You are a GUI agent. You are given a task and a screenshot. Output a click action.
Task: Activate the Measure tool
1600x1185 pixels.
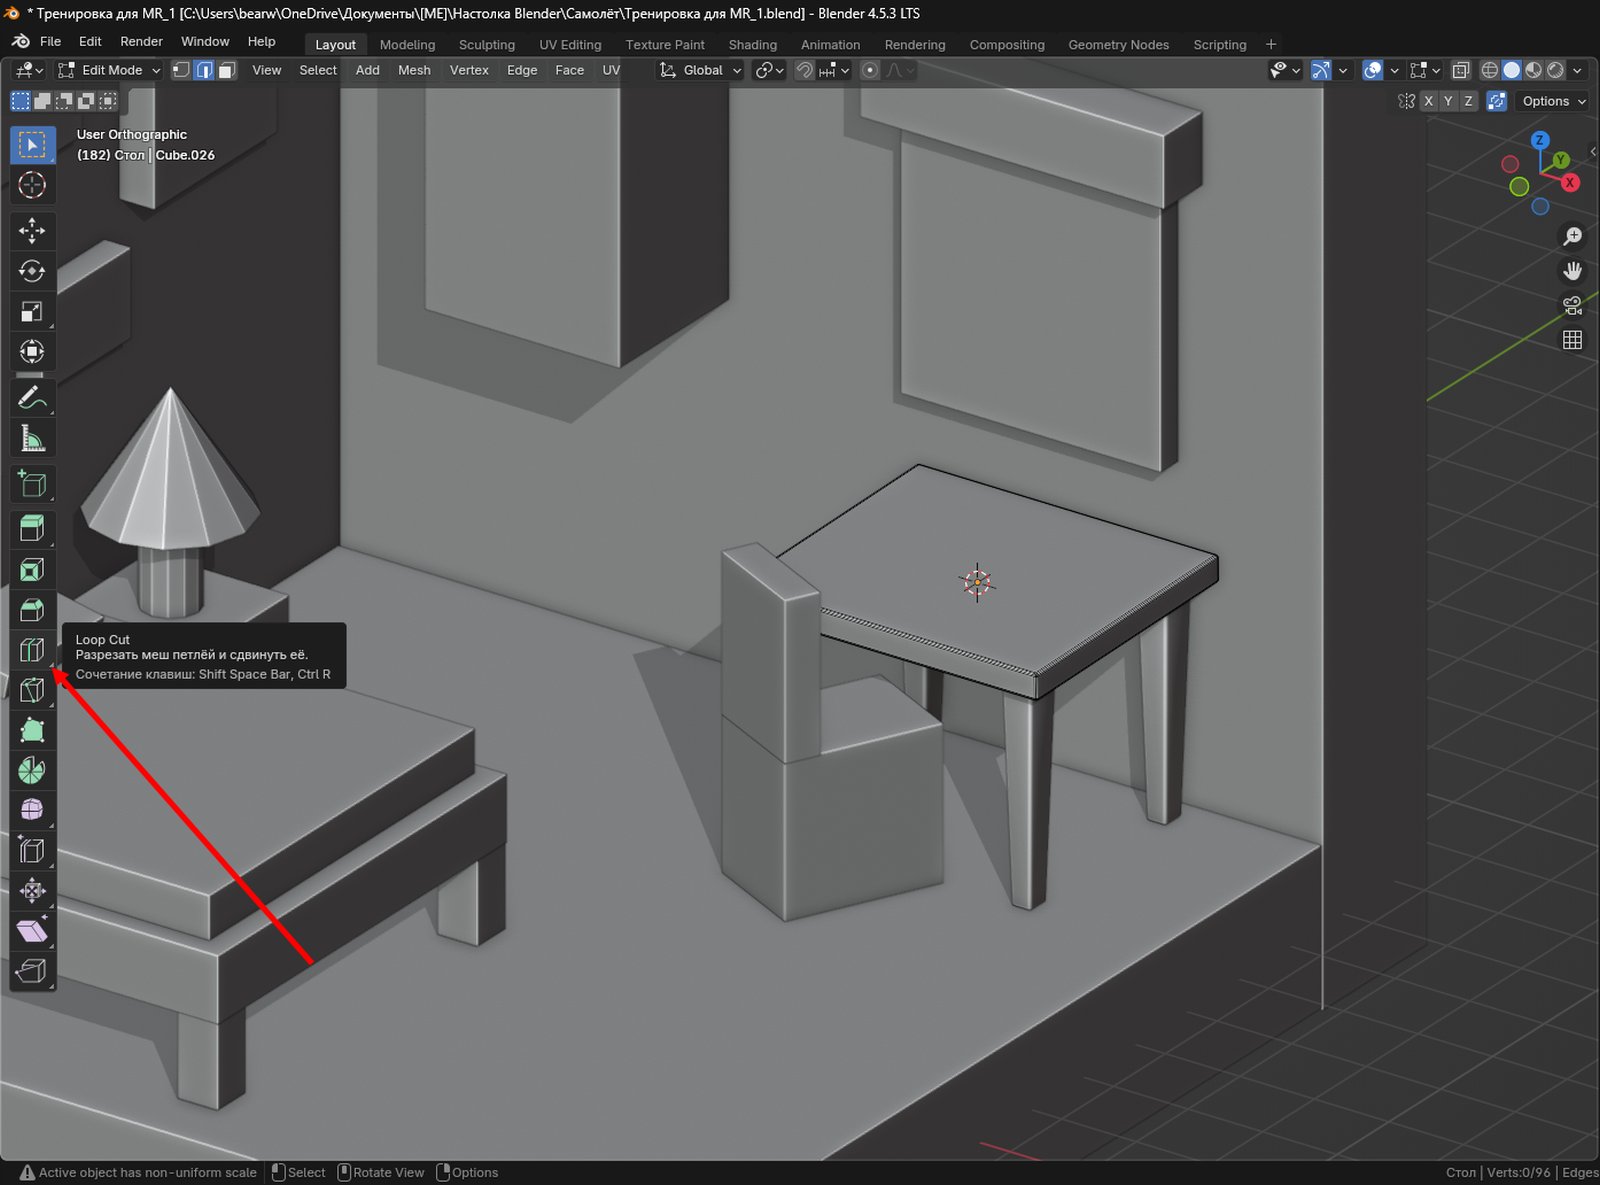point(32,439)
